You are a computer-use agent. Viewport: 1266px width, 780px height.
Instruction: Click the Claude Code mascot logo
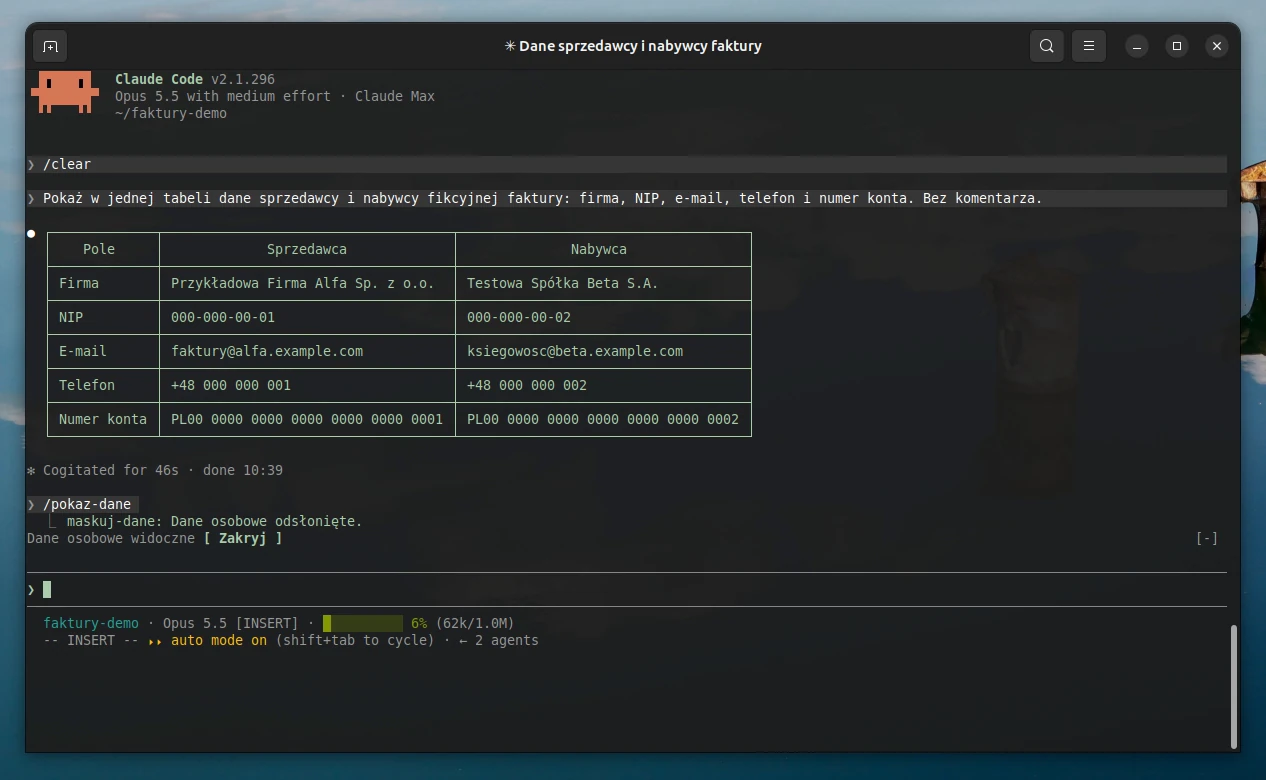point(65,92)
